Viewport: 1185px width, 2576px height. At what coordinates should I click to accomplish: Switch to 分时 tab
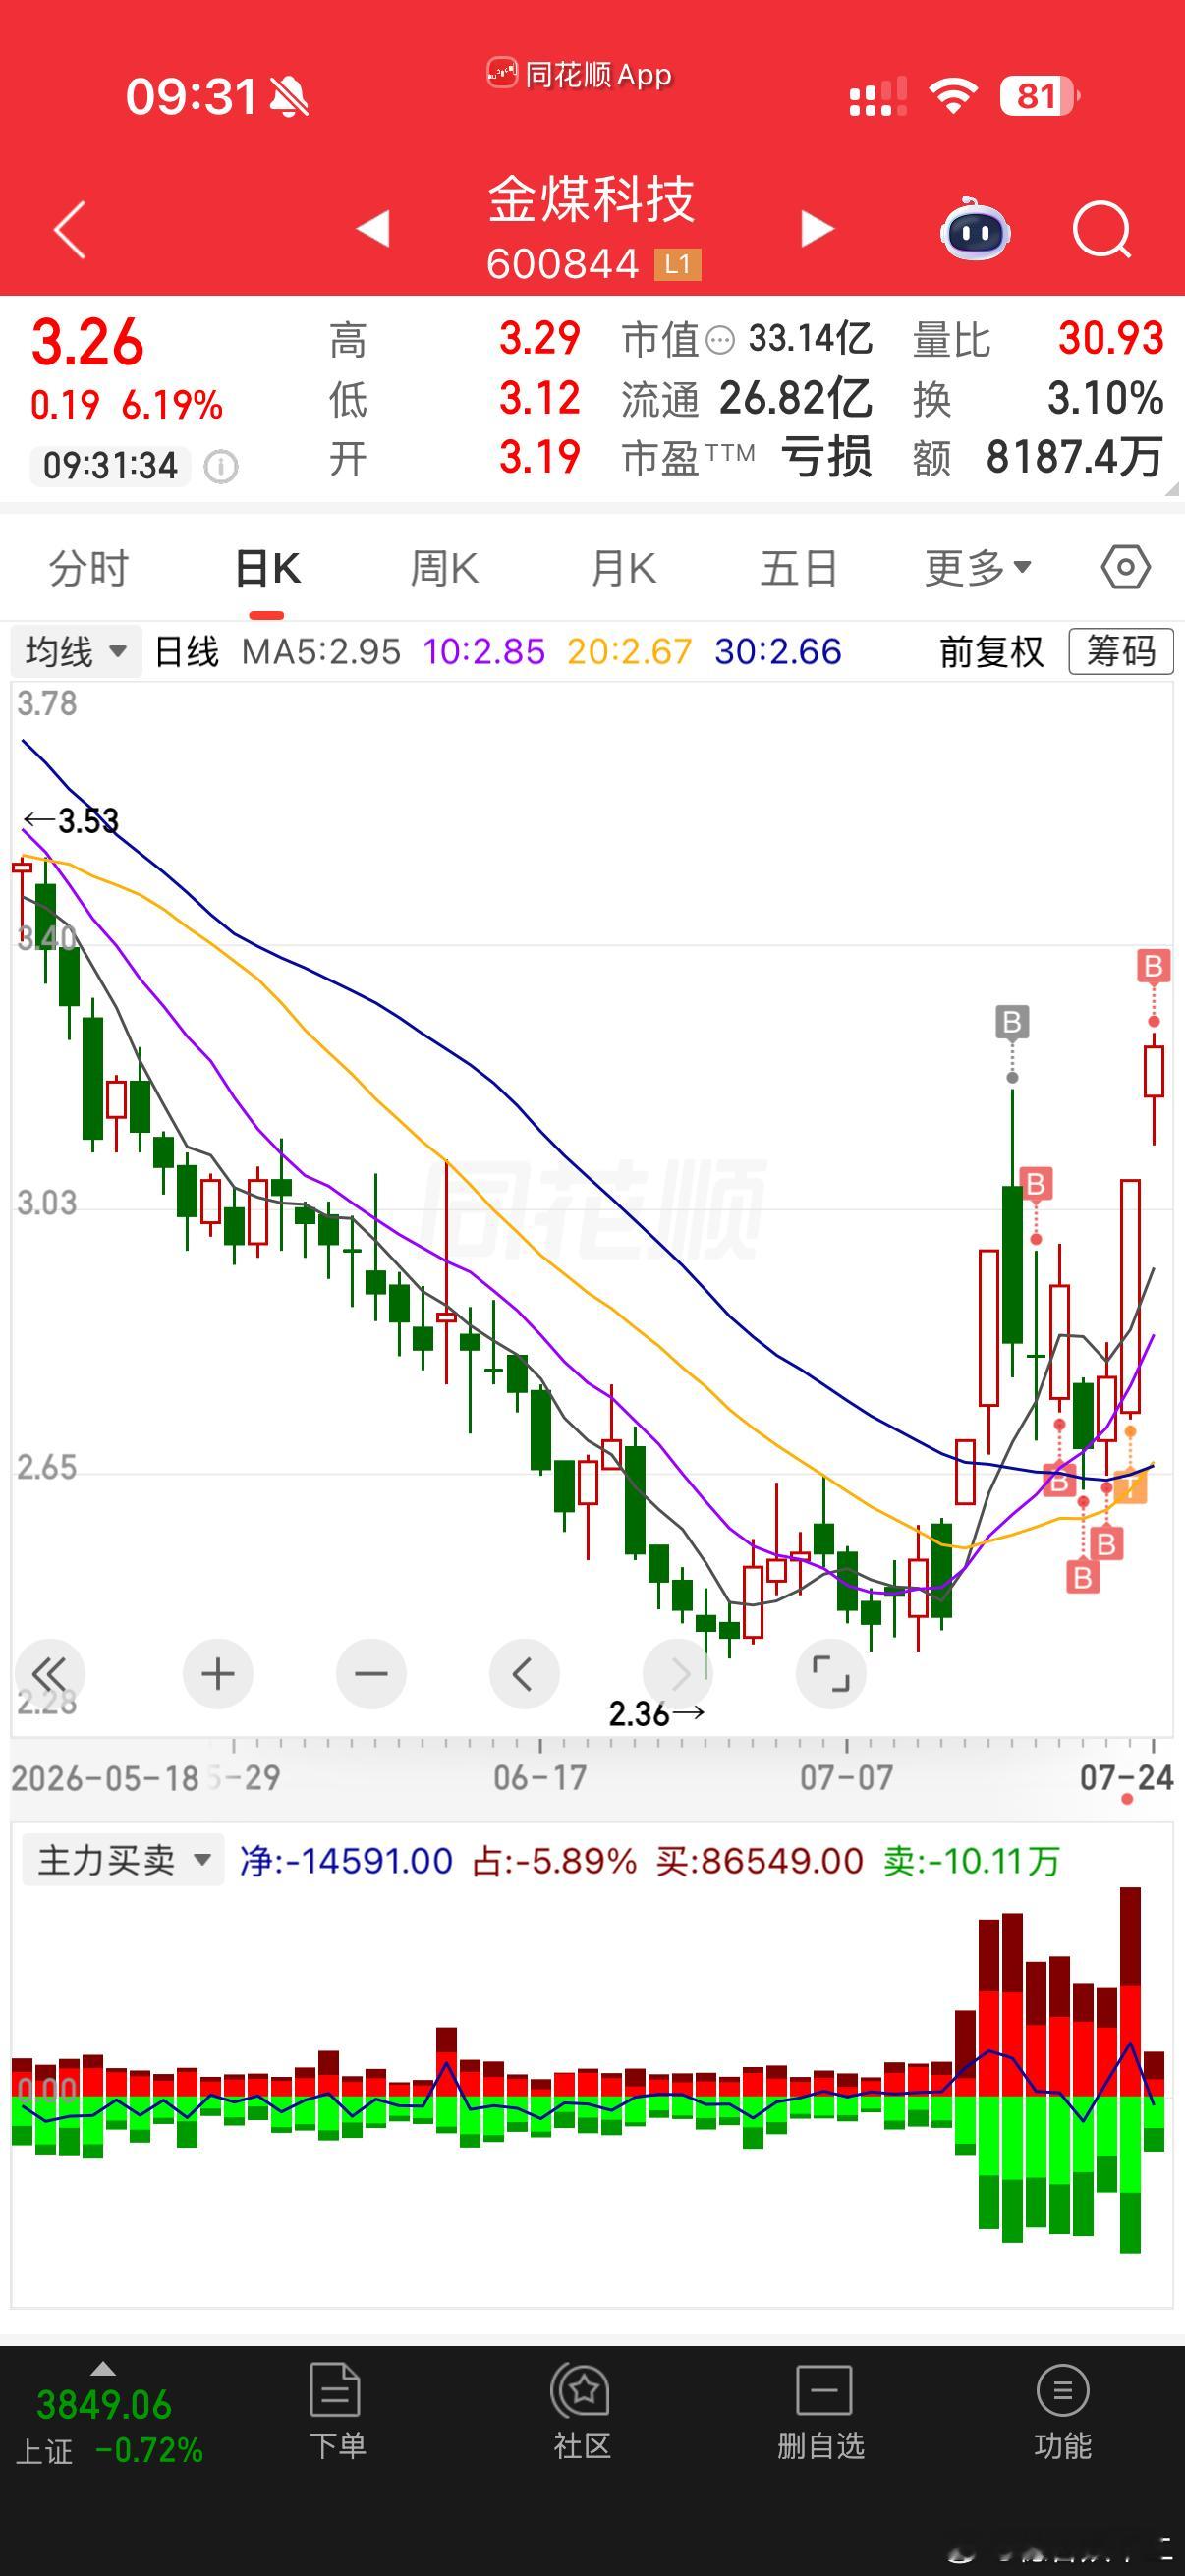pyautogui.click(x=89, y=569)
